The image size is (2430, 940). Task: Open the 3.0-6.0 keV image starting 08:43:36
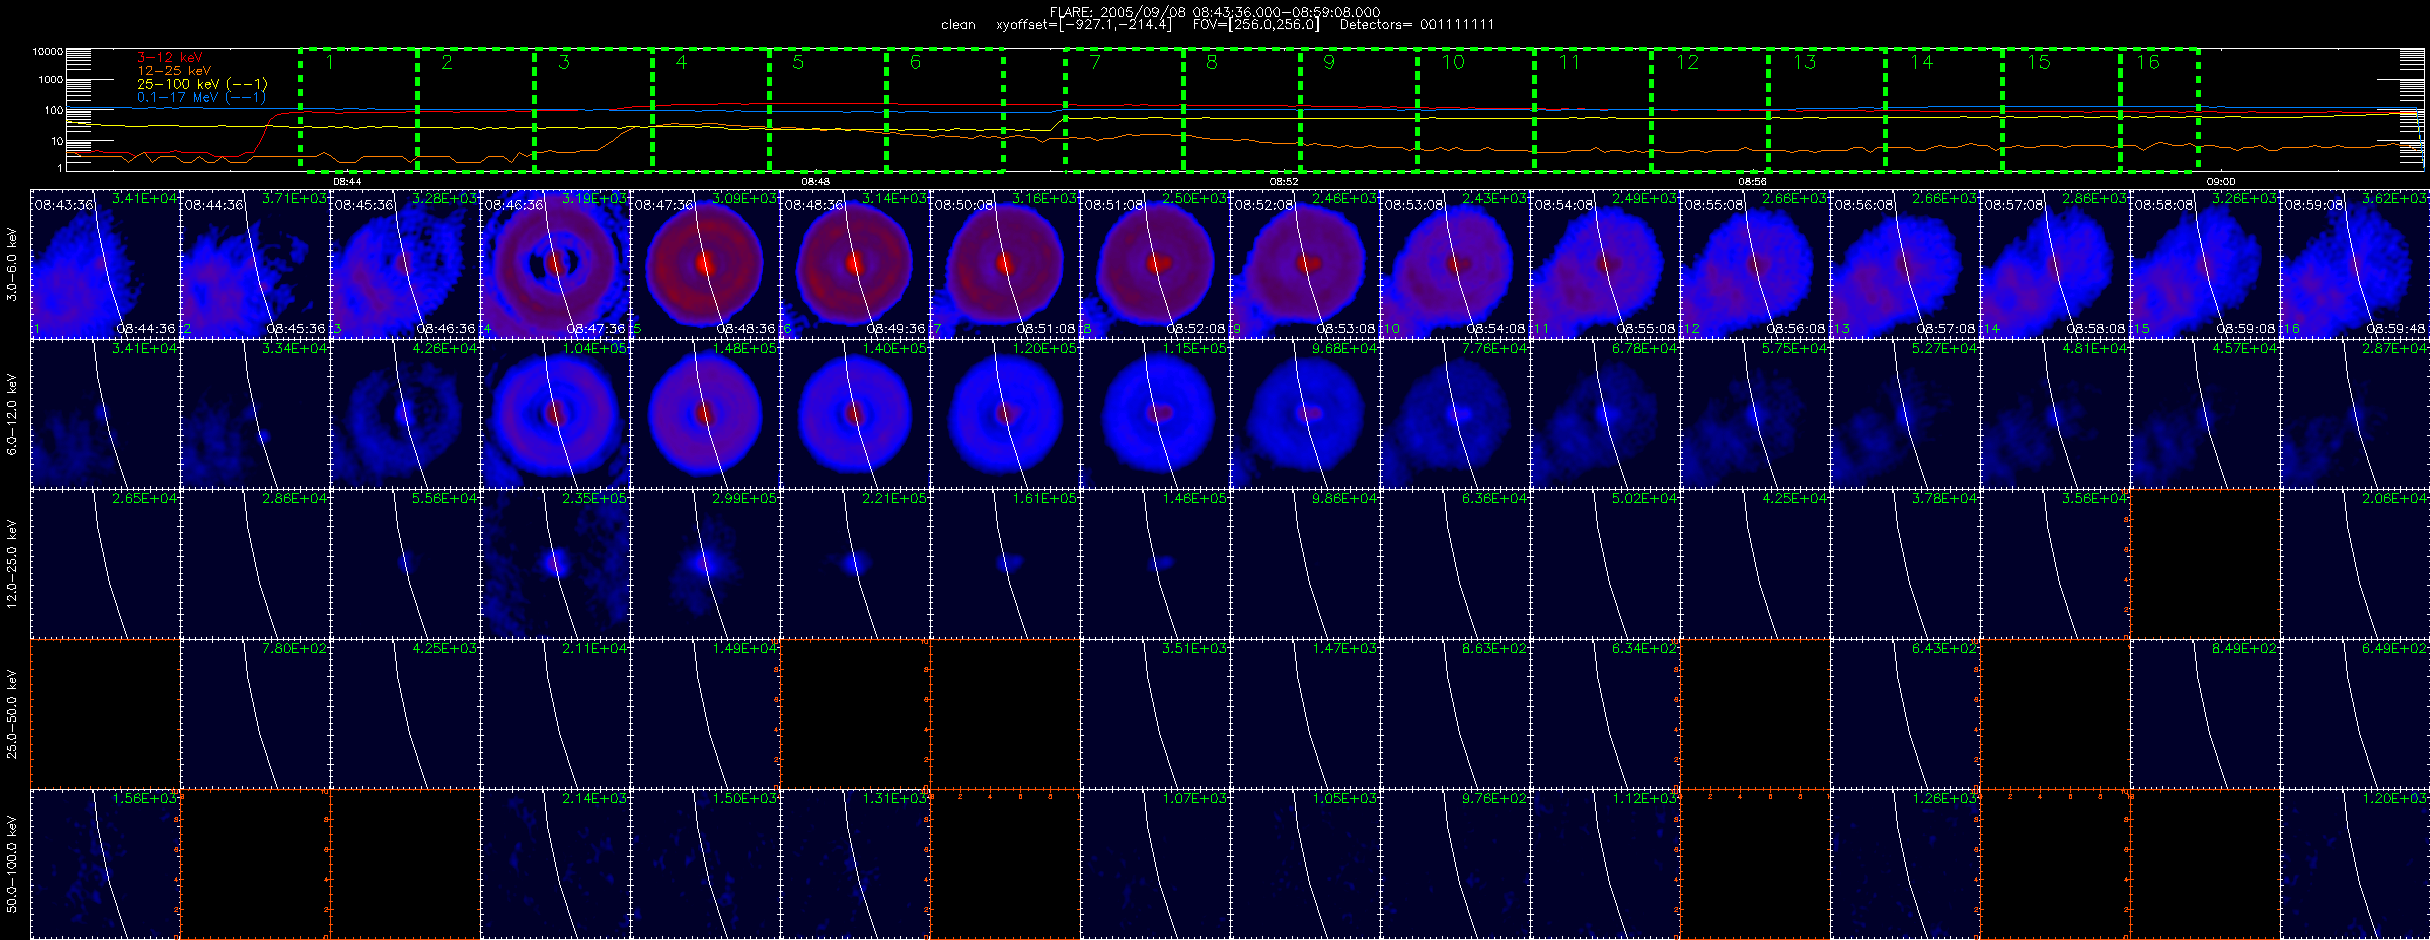pos(105,264)
